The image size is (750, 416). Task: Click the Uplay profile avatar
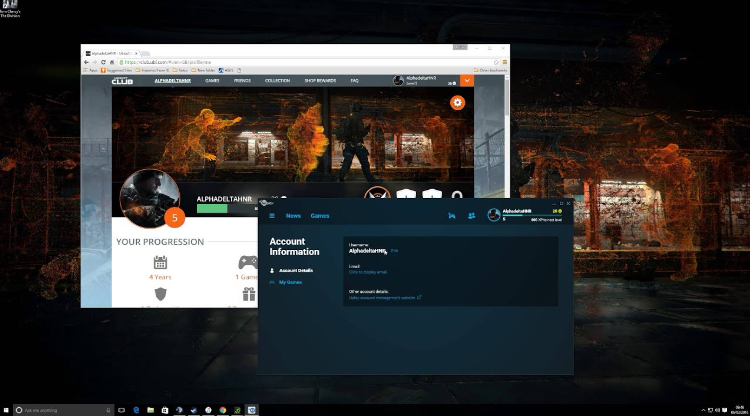(494, 215)
